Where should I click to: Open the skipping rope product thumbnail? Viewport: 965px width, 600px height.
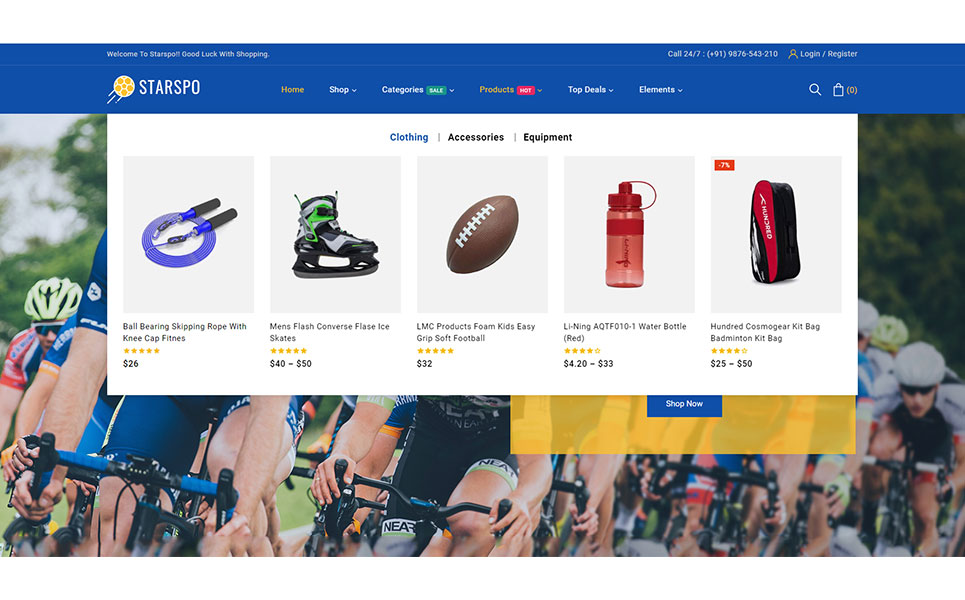(x=188, y=234)
